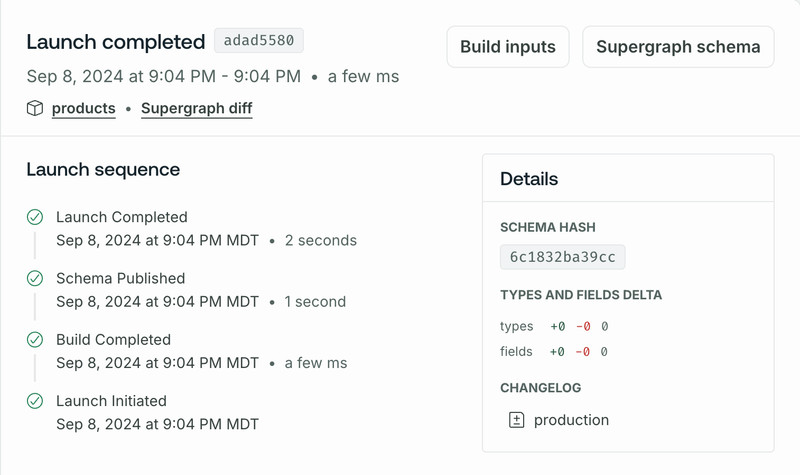Select the Launch Initiated step title
Screen dimensions: 800x475
(111, 401)
